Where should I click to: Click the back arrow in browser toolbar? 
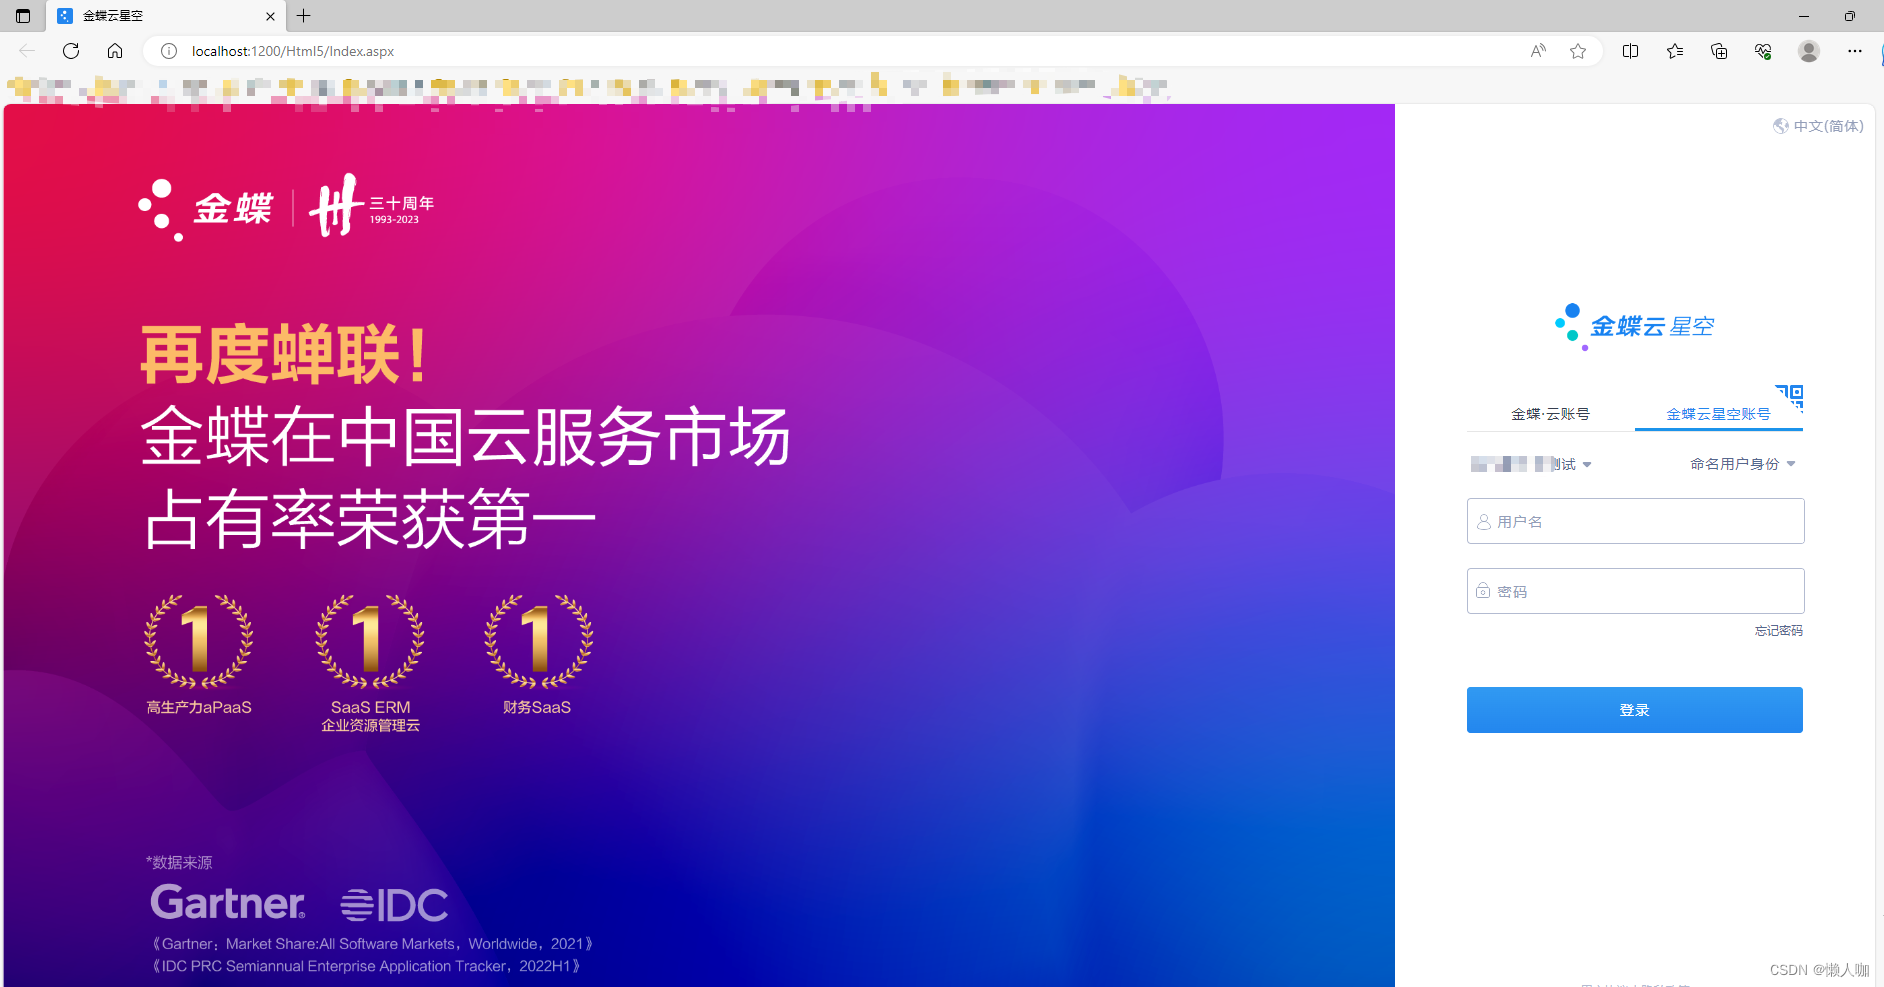point(27,51)
